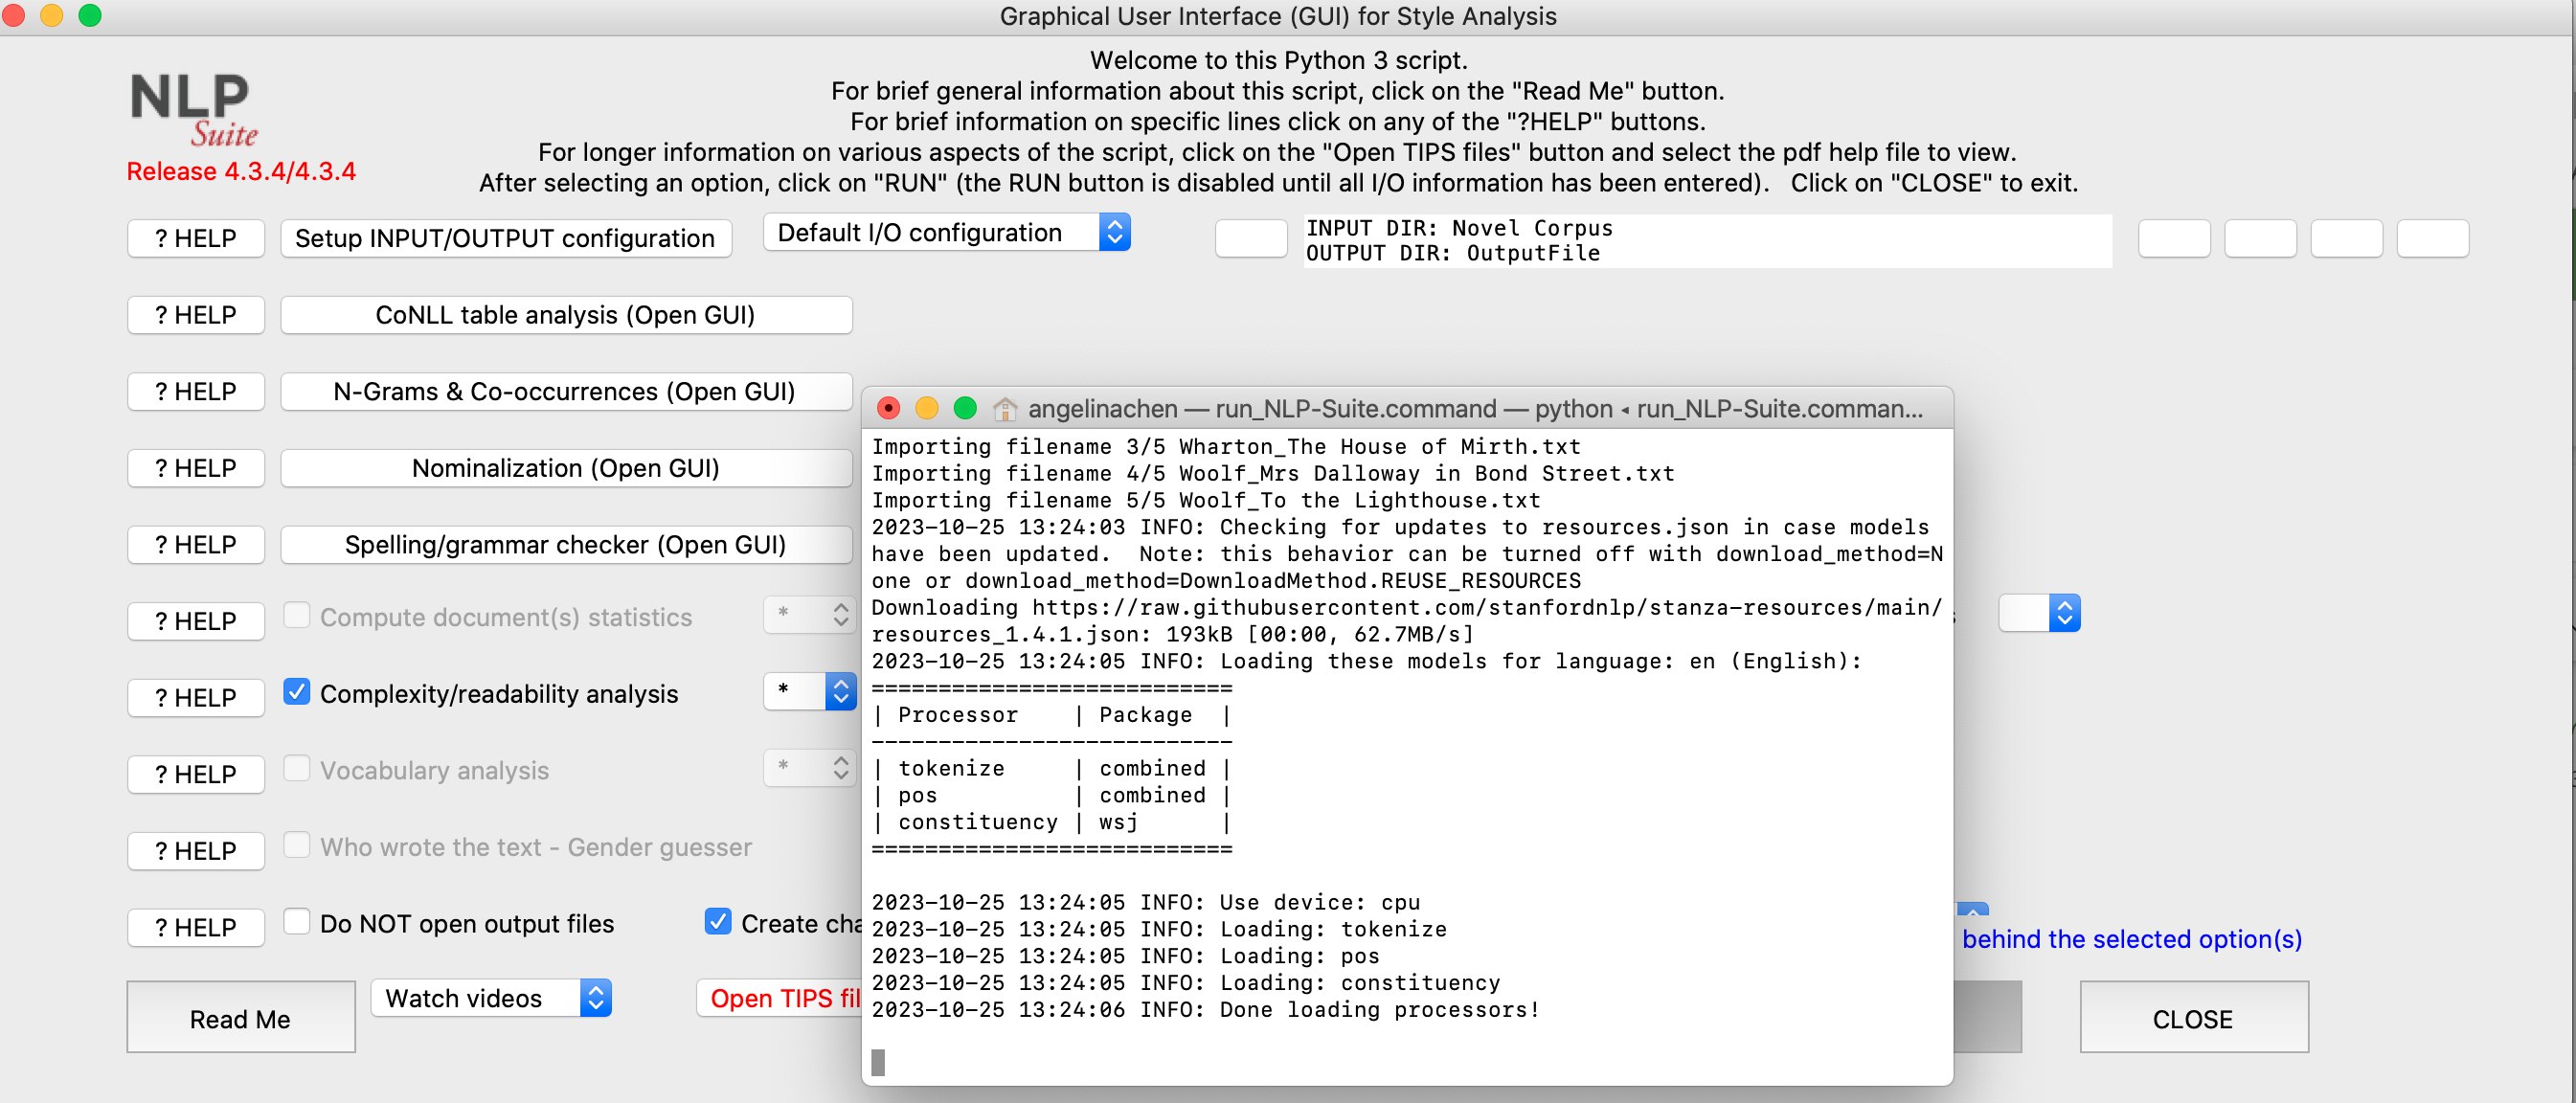Click the home icon in terminal title
This screenshot has height=1103, width=2576.
[1004, 409]
